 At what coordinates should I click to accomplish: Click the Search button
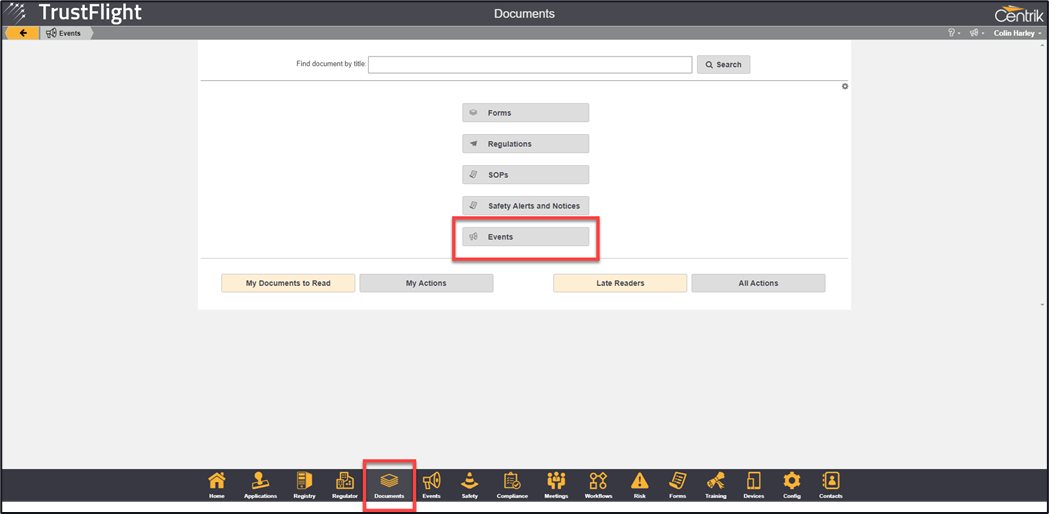point(723,64)
